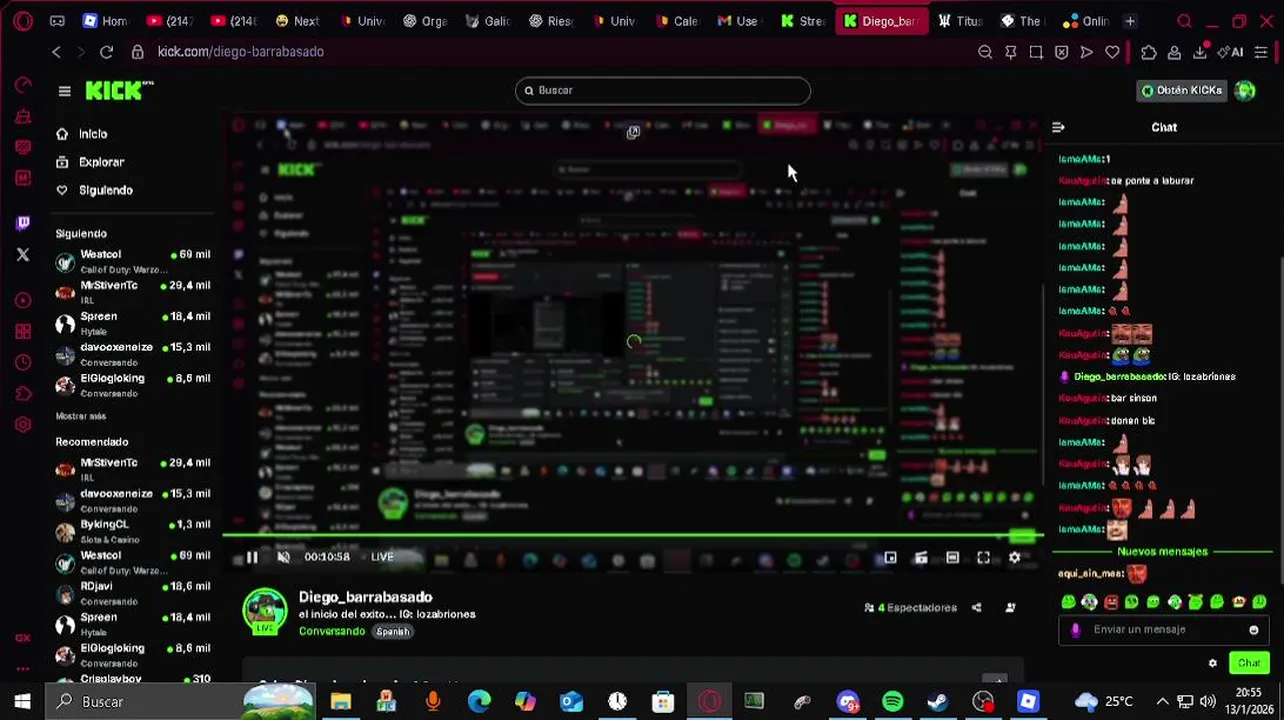Switch to the Titus browser tab
Image resolution: width=1284 pixels, height=720 pixels.
tap(961, 21)
